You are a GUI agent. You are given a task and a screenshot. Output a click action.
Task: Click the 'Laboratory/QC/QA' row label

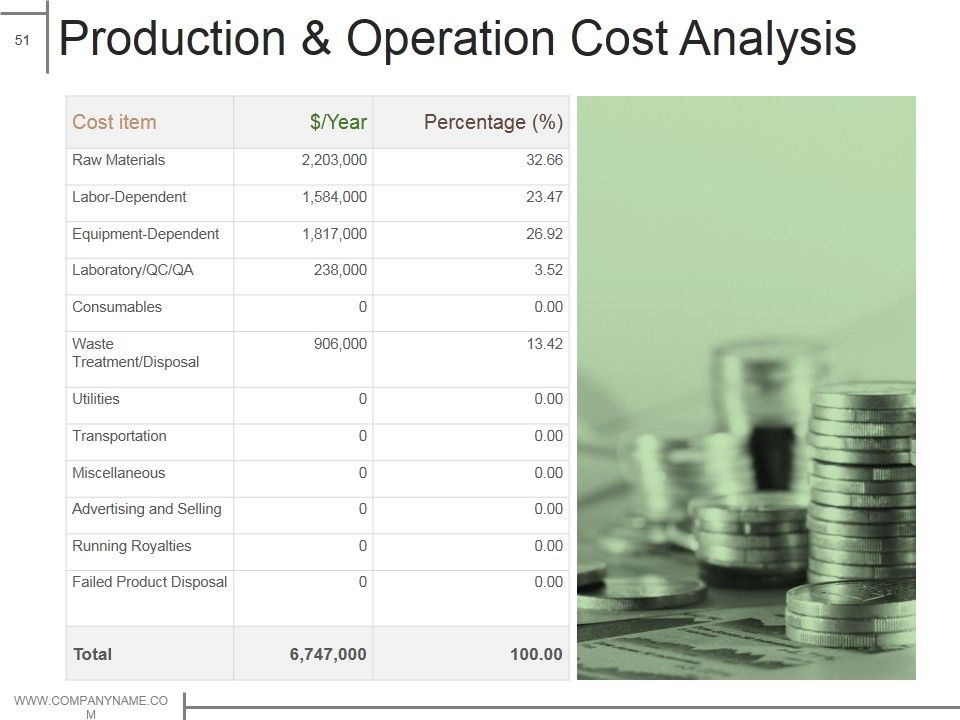(133, 270)
